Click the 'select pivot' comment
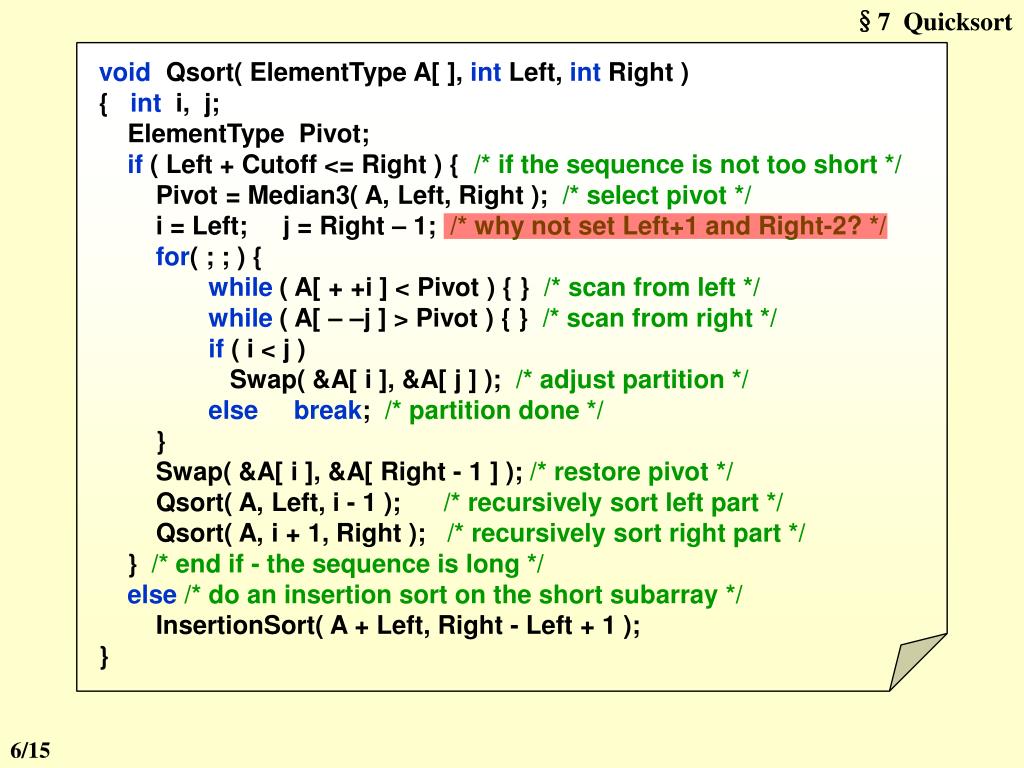The width and height of the screenshot is (1024, 768). tap(656, 196)
